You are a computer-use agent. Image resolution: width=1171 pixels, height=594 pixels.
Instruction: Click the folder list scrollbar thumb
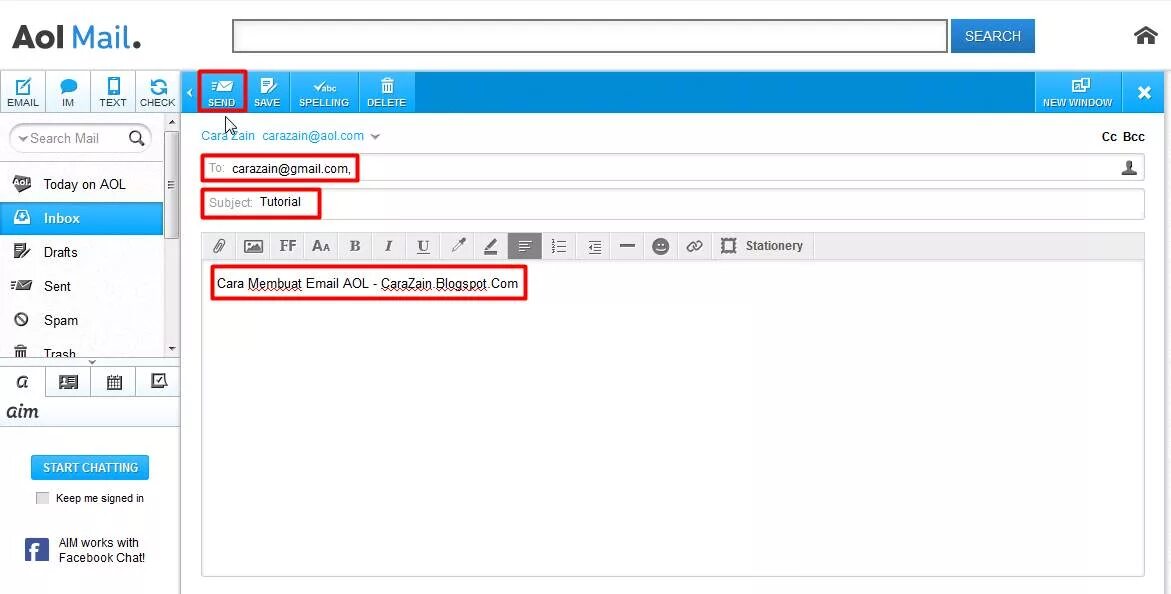171,184
